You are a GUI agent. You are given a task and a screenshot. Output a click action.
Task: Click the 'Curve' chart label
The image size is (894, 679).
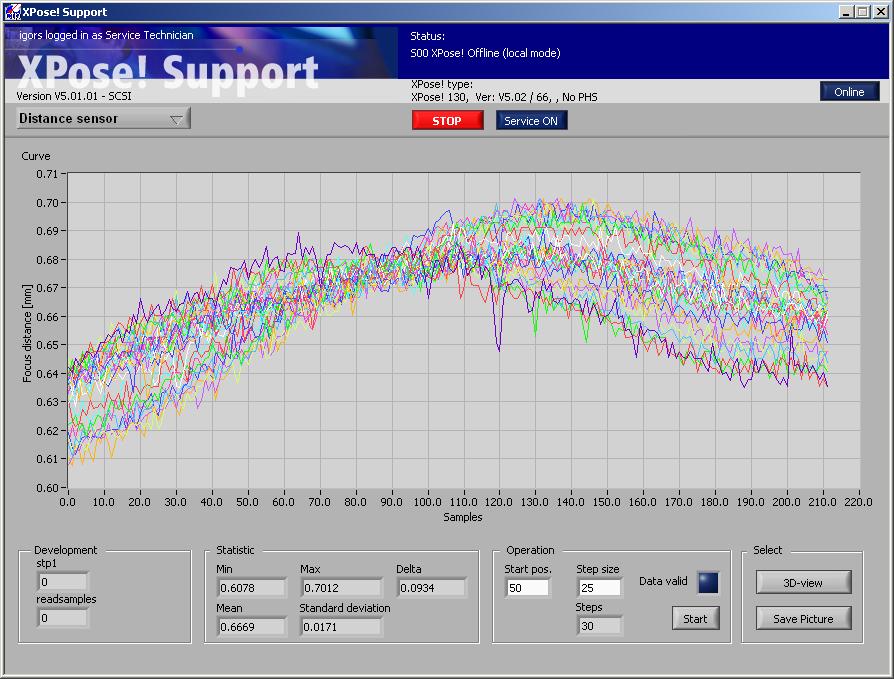click(x=36, y=156)
